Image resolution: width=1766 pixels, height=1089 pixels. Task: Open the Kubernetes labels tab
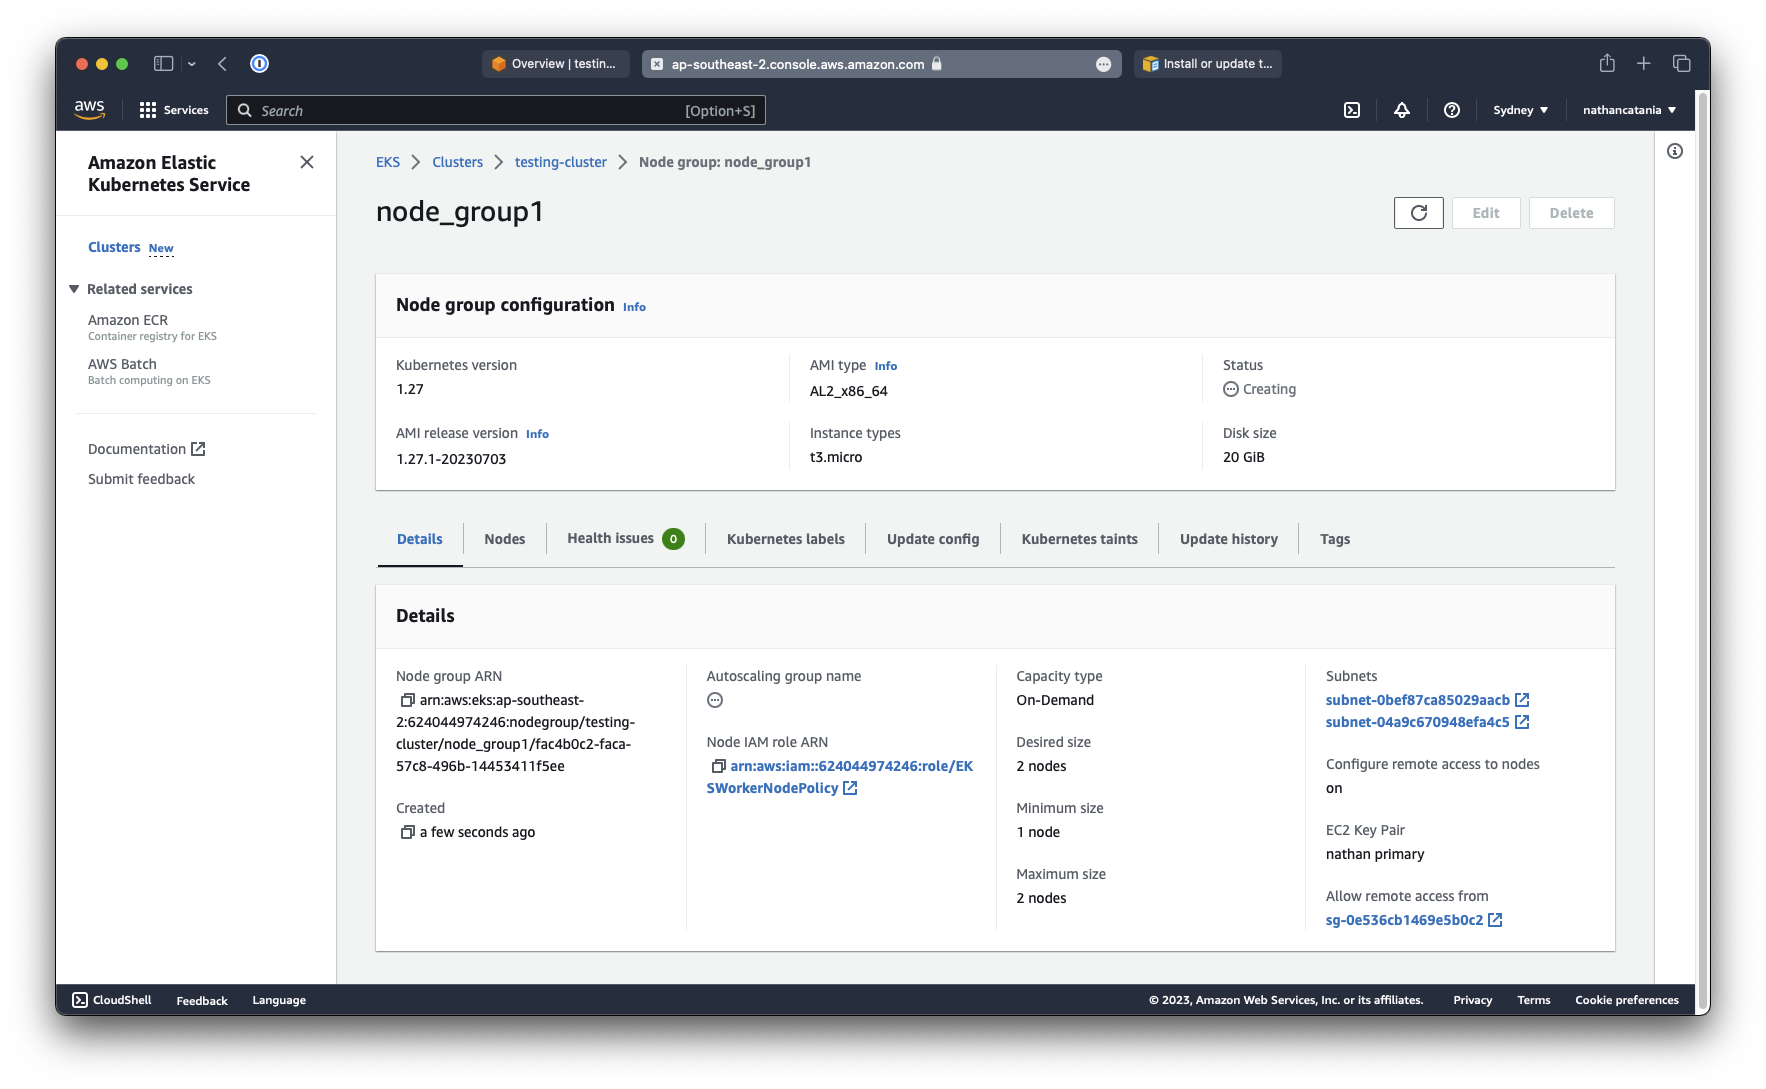(x=785, y=539)
